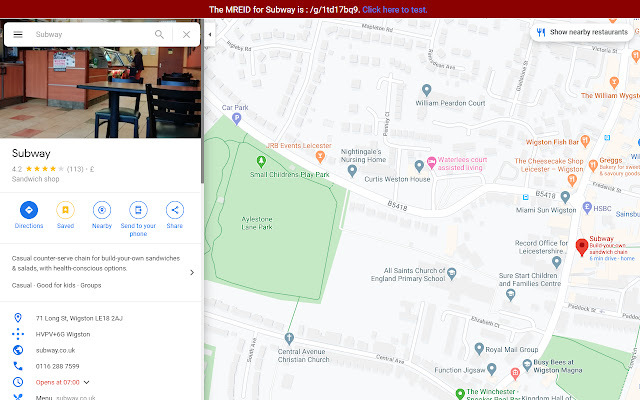Click the (113) reviews count
Image resolution: width=640 pixels, height=400 pixels.
[x=75, y=169]
